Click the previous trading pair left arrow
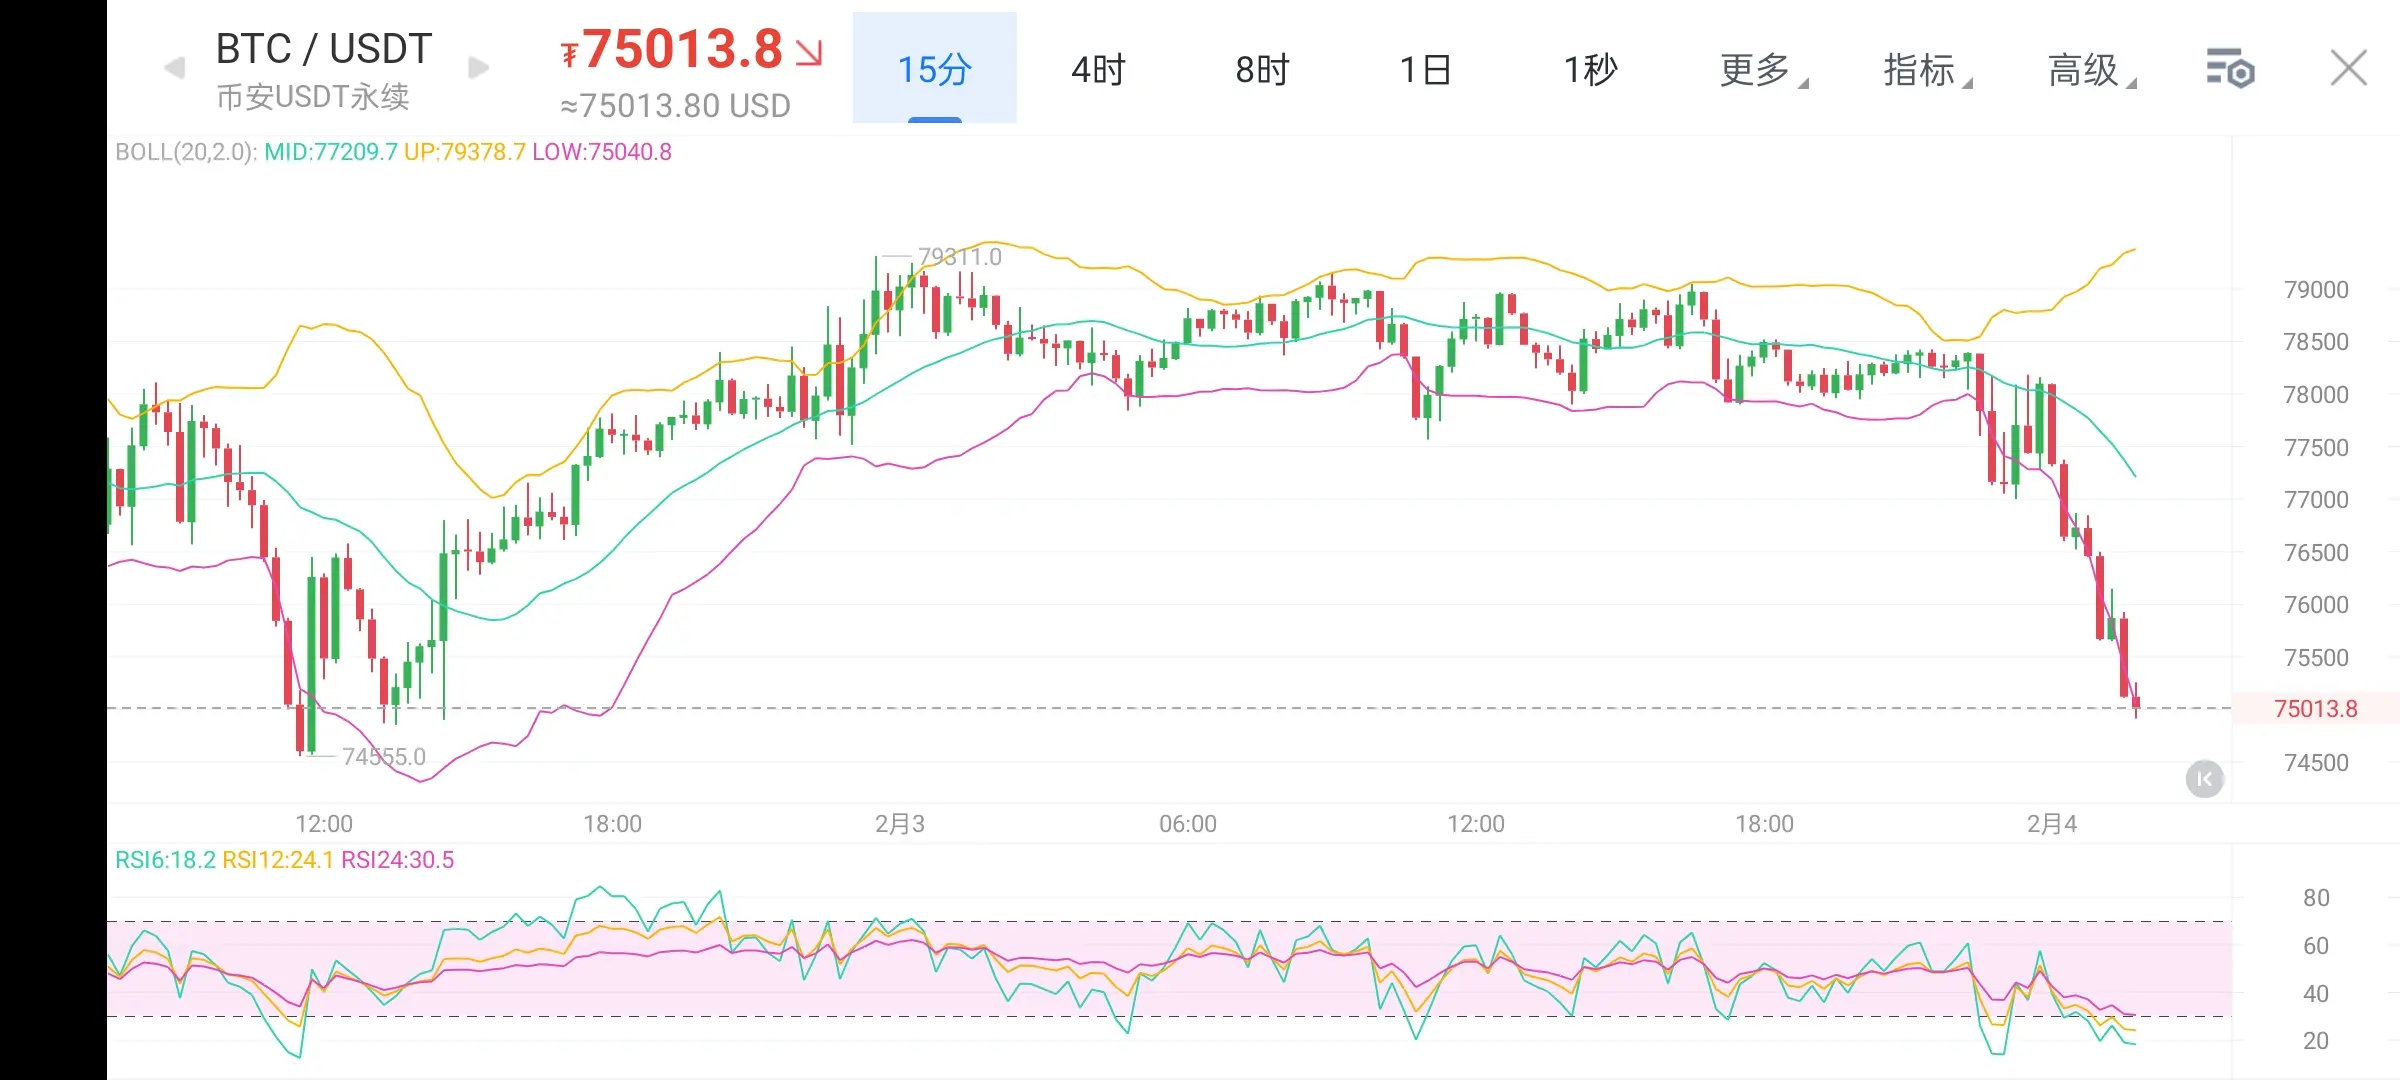Image resolution: width=2400 pixels, height=1080 pixels. tap(174, 68)
